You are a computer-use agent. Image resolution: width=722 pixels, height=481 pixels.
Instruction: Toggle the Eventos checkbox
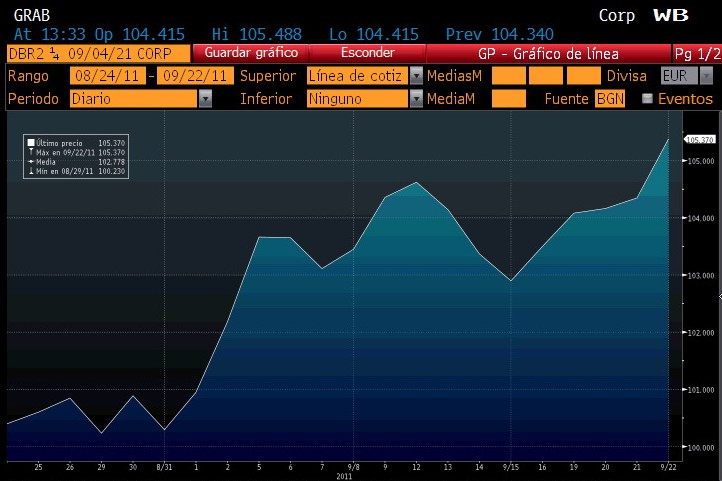coord(647,99)
